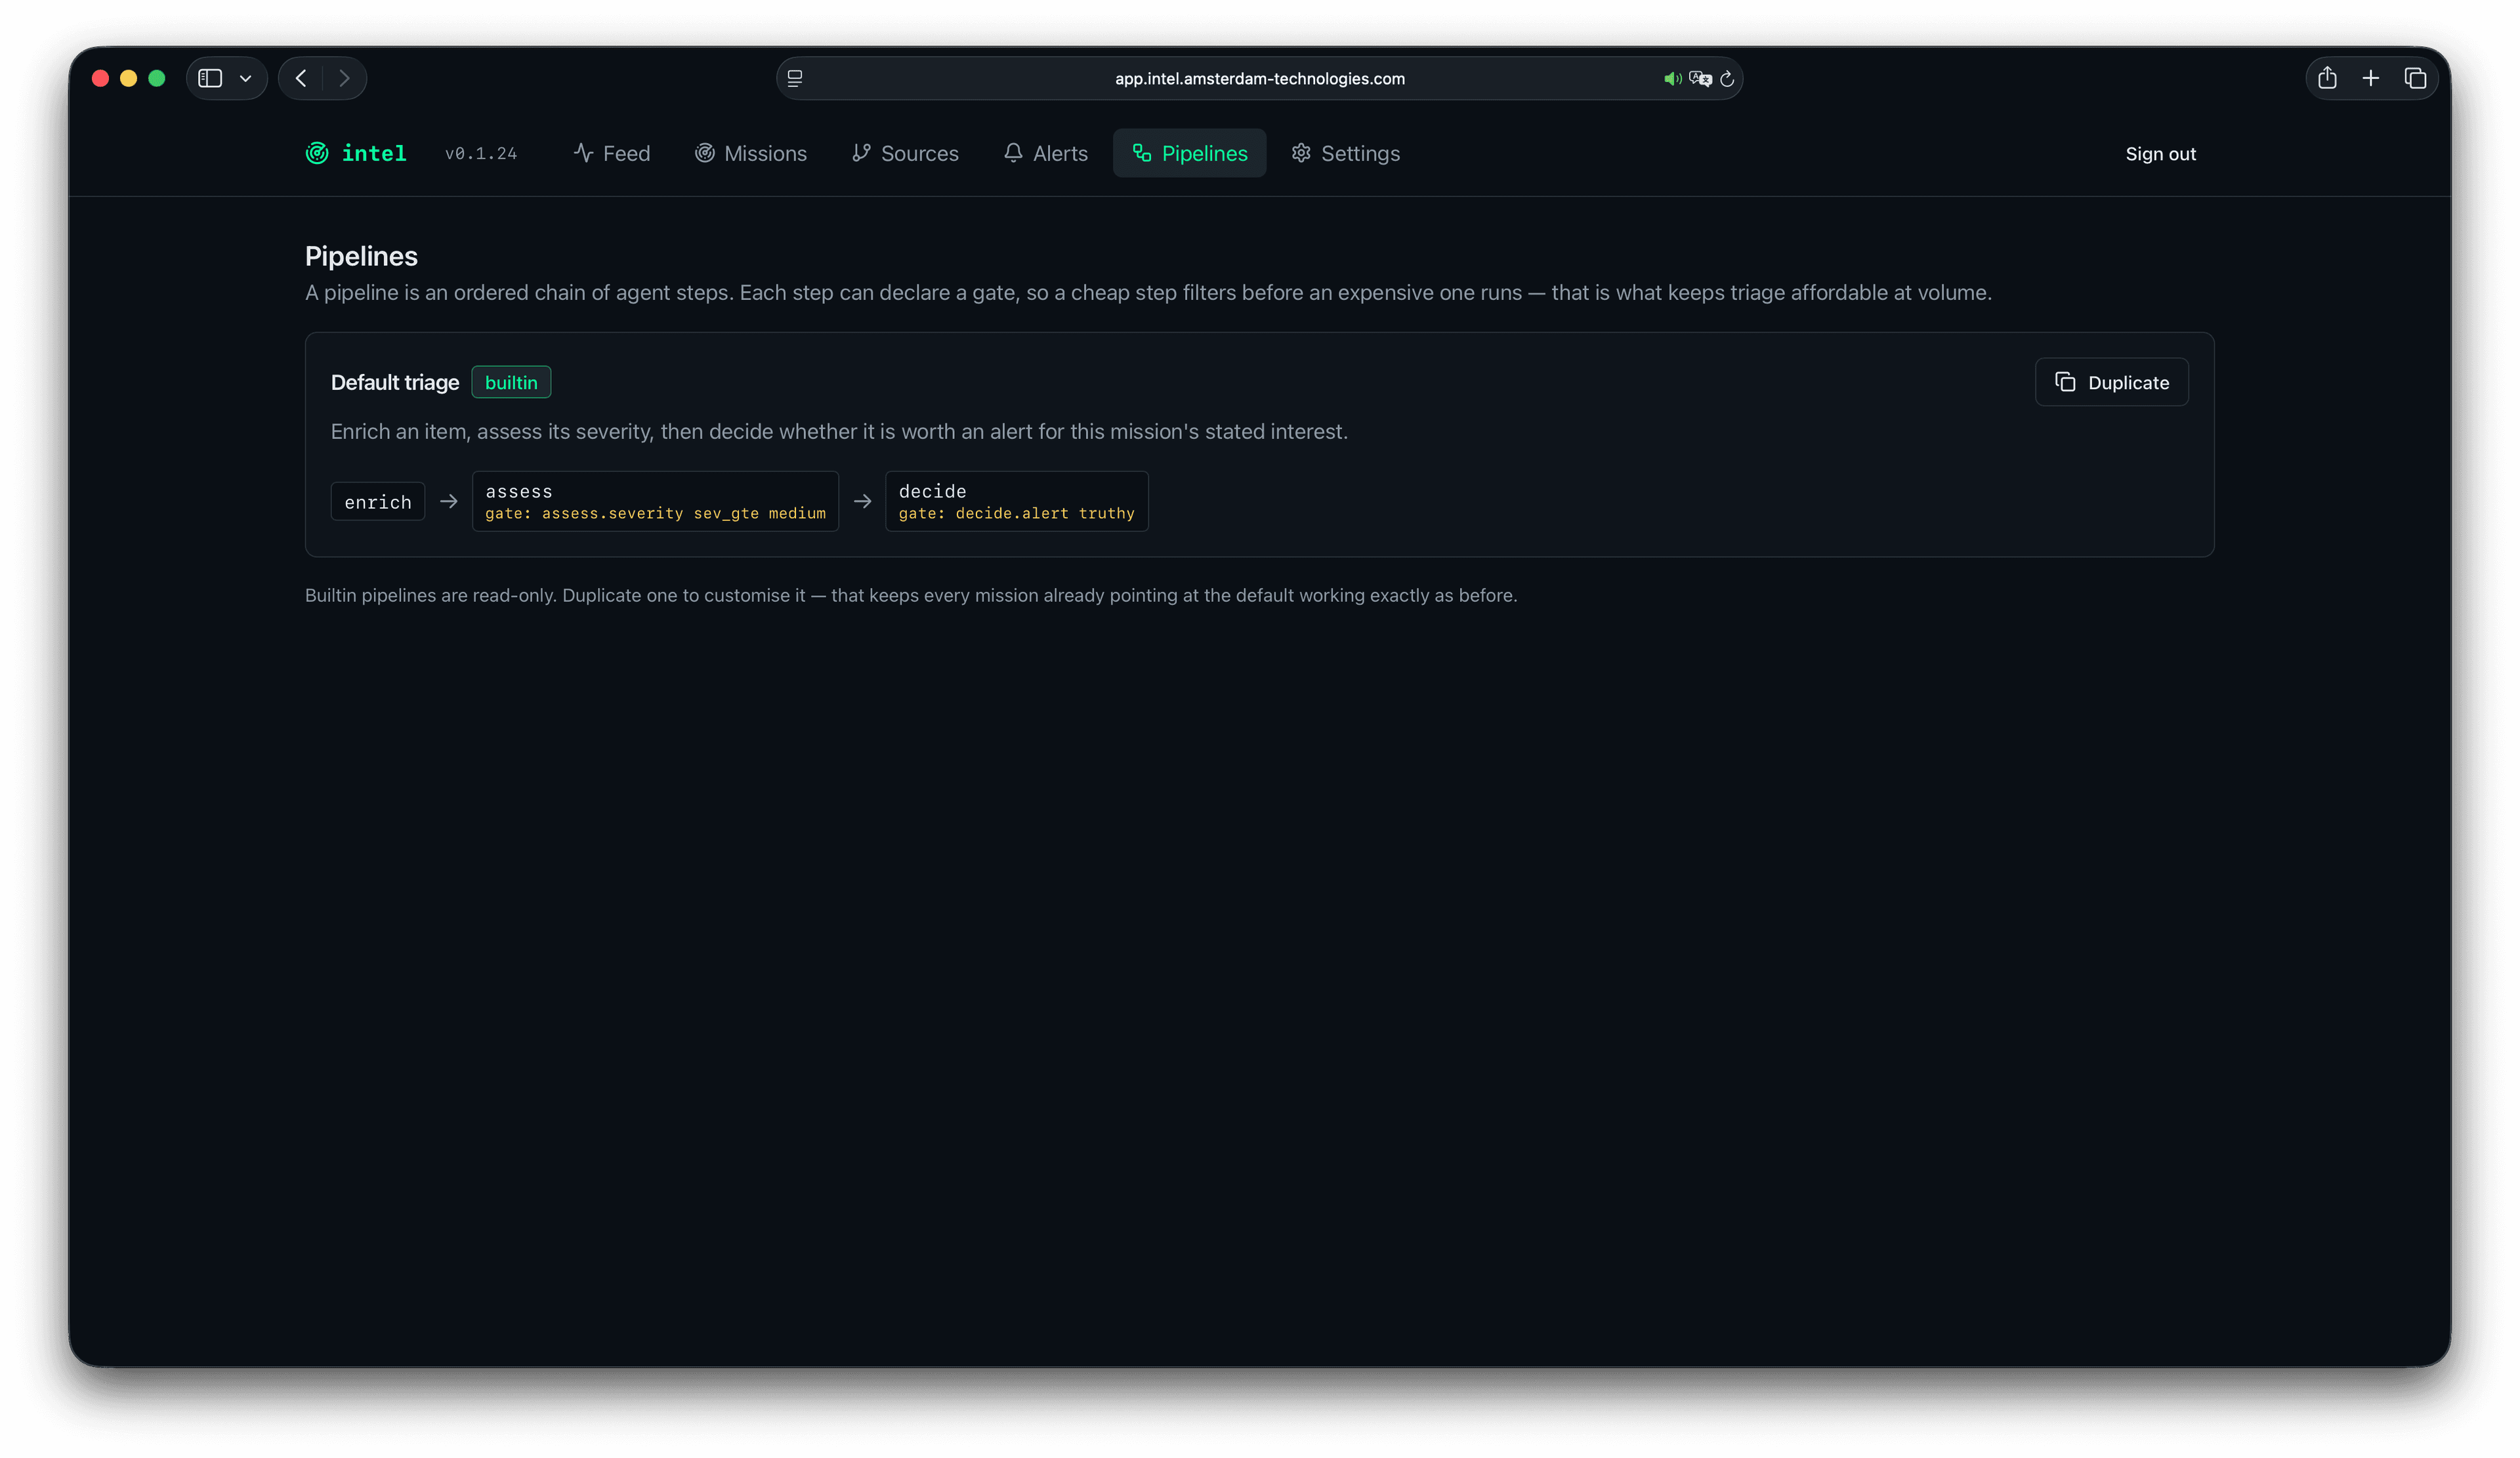This screenshot has width=2520, height=1458.
Task: Open a new tab with plus icon
Action: [2370, 78]
